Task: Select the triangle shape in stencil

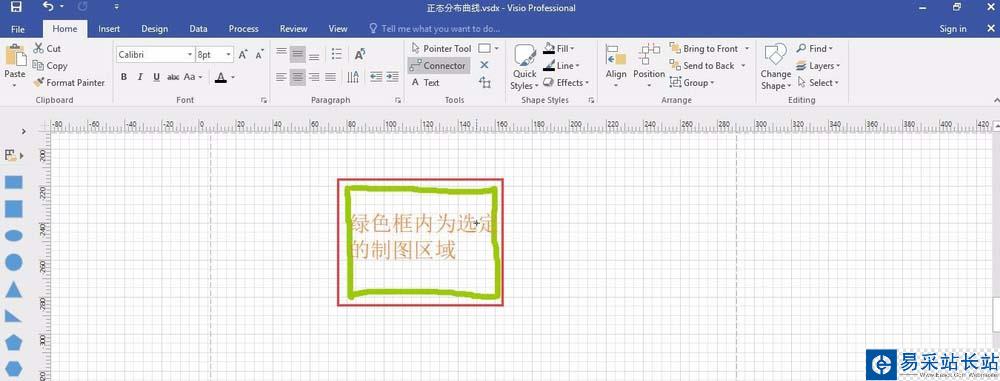Action: [13, 289]
